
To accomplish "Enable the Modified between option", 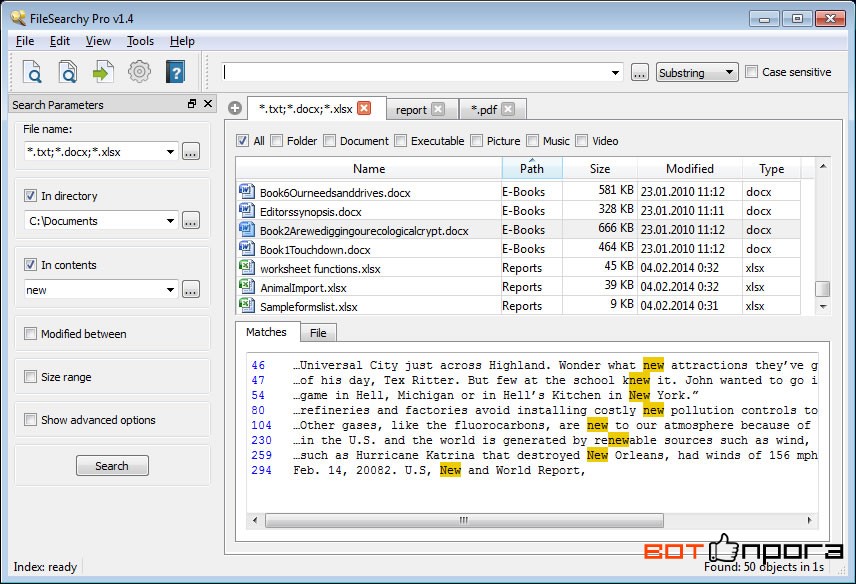I will (x=31, y=333).
